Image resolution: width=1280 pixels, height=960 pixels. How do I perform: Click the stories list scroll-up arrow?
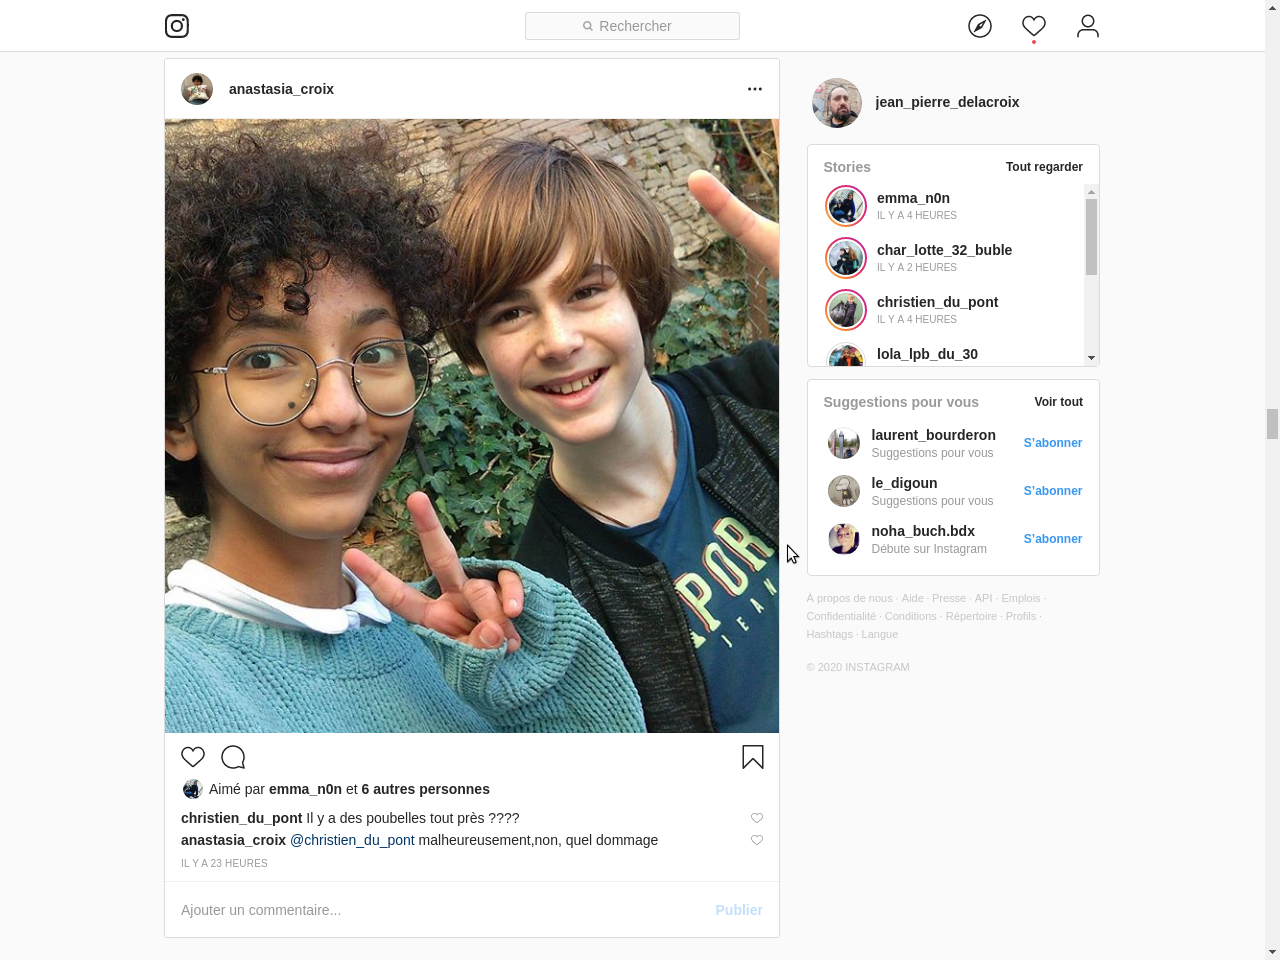pyautogui.click(x=1091, y=192)
